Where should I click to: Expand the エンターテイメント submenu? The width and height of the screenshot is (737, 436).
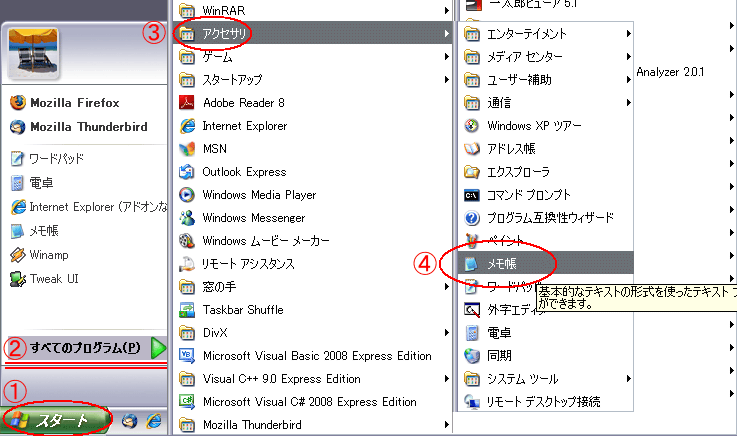click(x=627, y=34)
